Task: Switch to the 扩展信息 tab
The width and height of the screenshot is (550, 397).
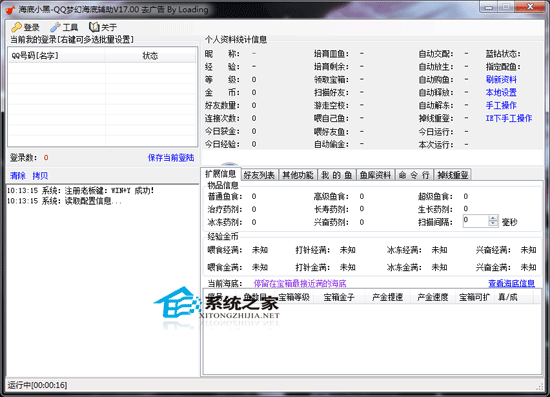Action: (221, 174)
